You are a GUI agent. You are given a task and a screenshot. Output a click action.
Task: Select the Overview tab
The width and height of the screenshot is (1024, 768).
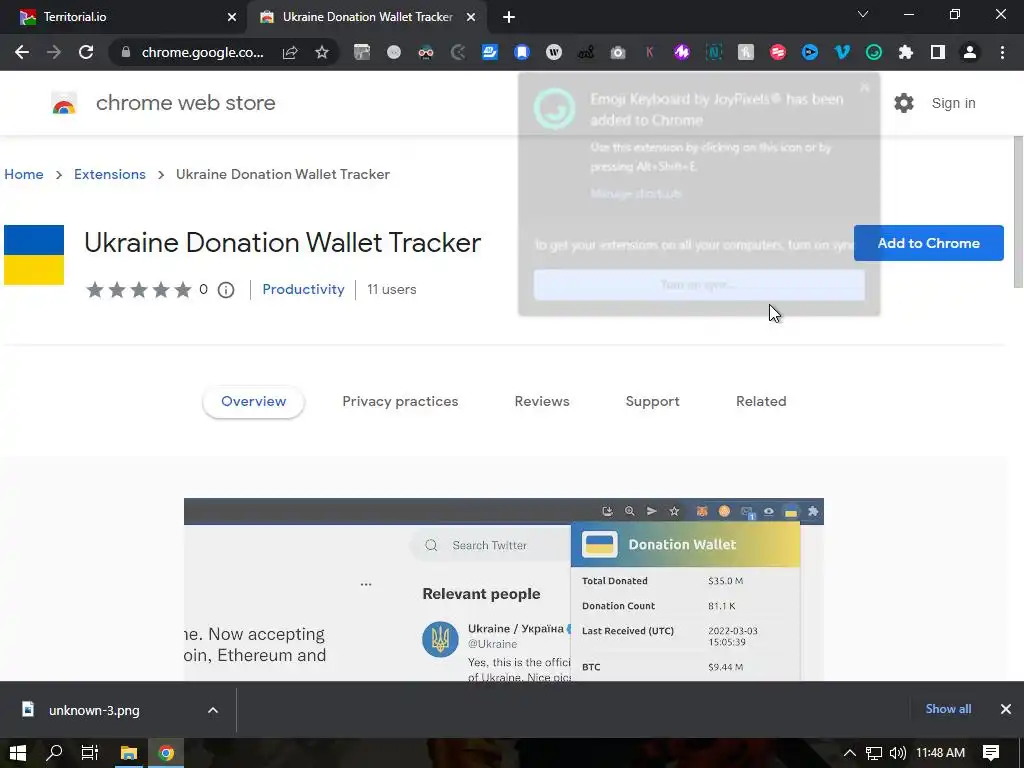pos(253,402)
